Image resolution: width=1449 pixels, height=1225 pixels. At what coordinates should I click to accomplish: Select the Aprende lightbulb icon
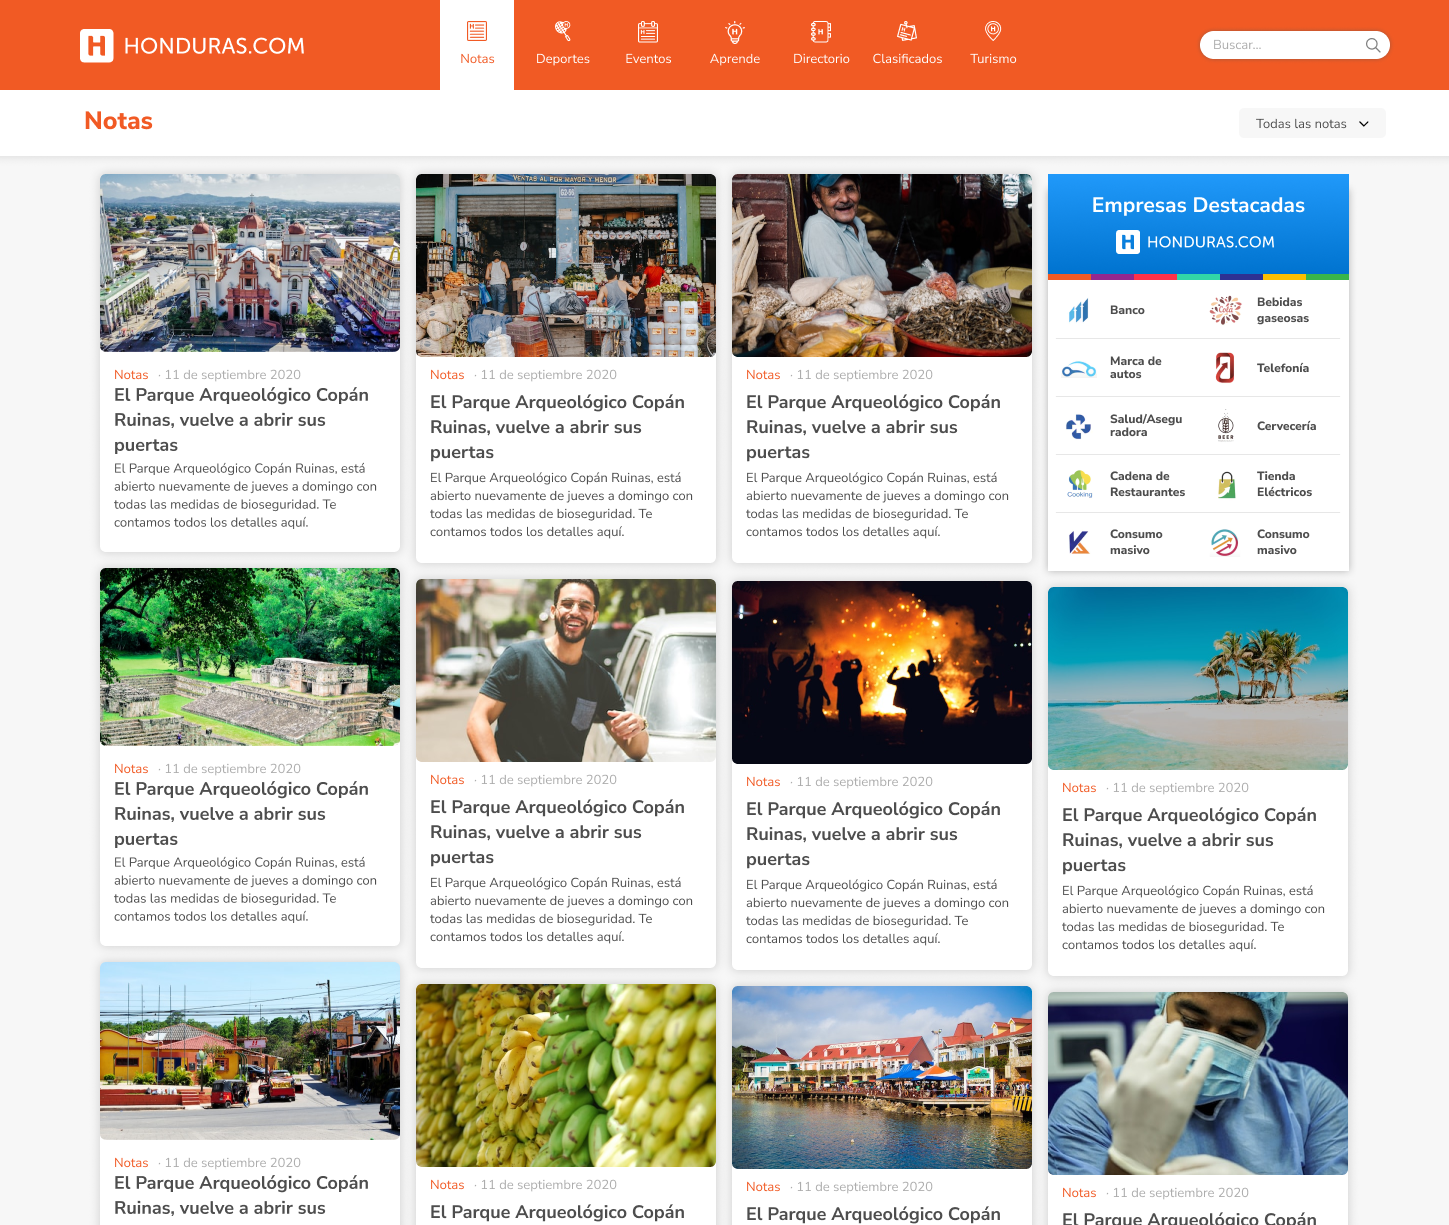(x=735, y=31)
